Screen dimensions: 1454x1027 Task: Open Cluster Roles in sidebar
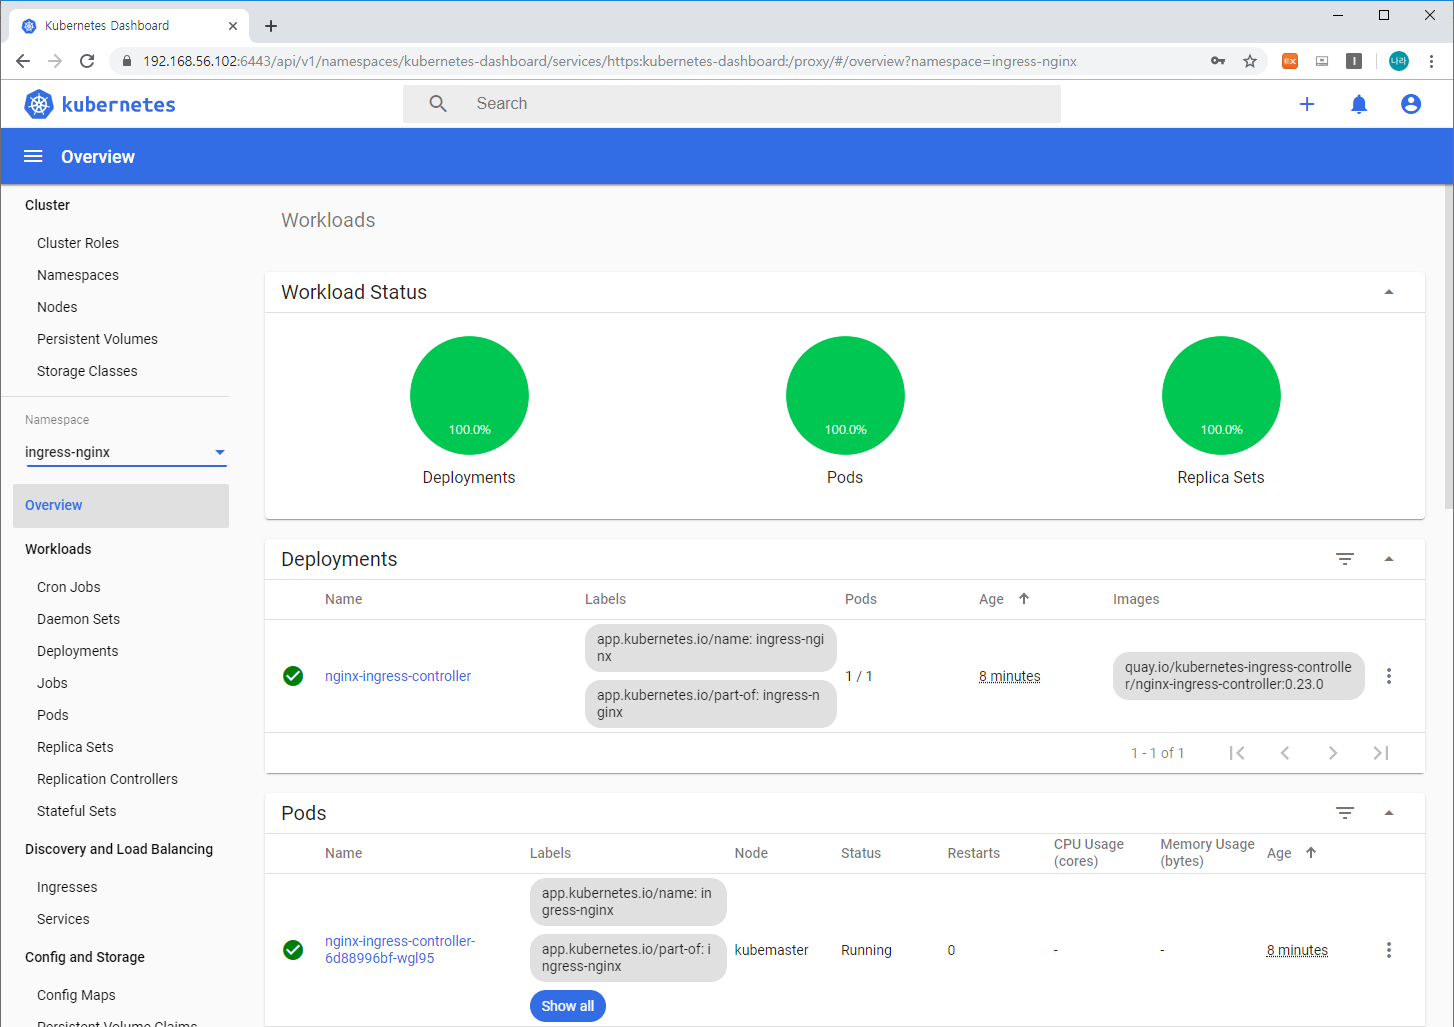78,243
